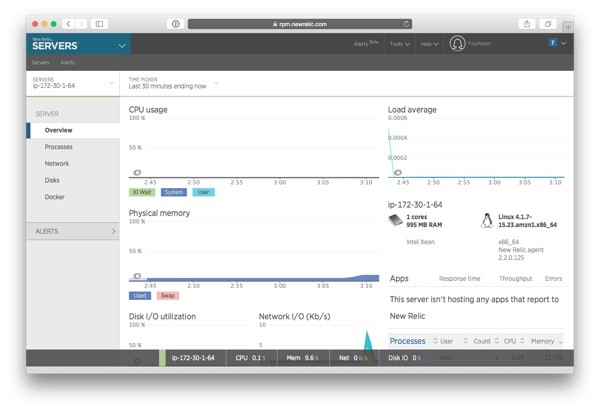
Task: Click the Disk IO 0% status bar entry
Action: coord(405,358)
